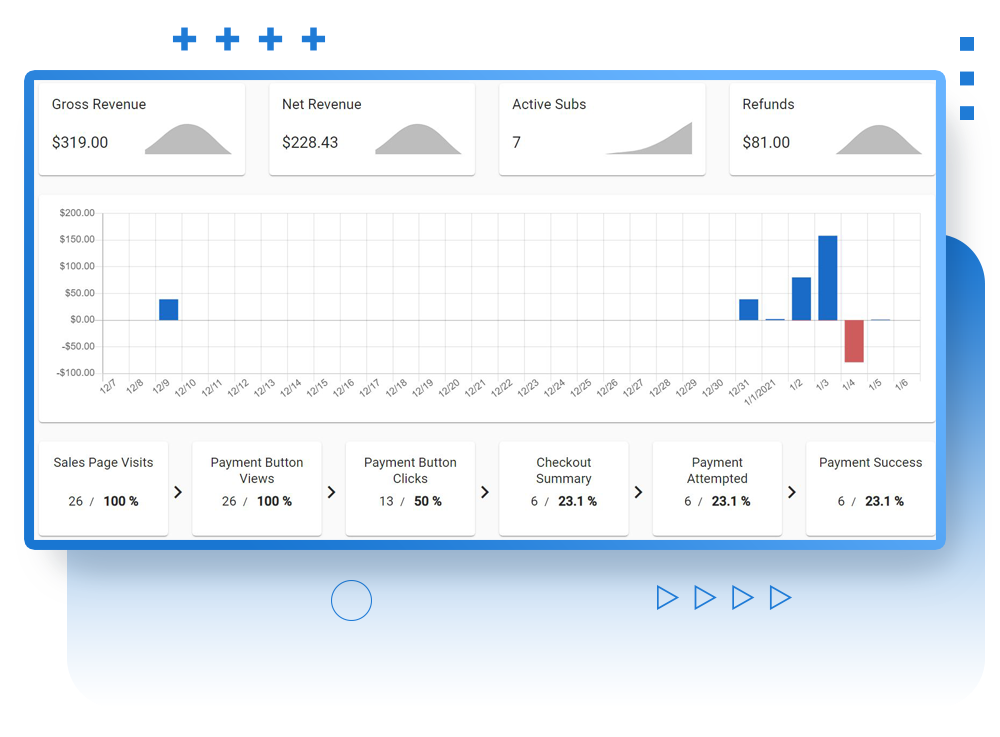
Task: Click the Gross Revenue sparkline icon
Action: click(190, 139)
